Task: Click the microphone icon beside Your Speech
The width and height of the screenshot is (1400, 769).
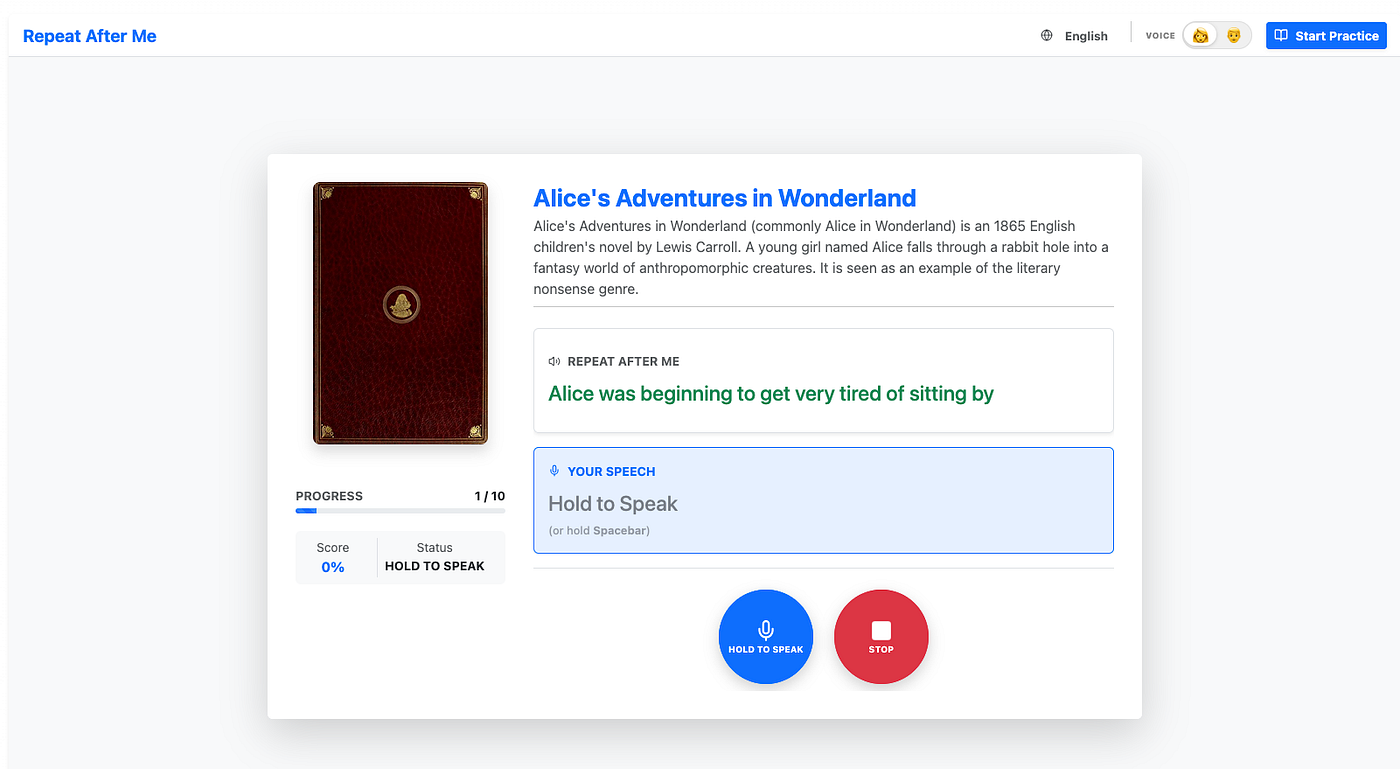Action: pos(554,471)
